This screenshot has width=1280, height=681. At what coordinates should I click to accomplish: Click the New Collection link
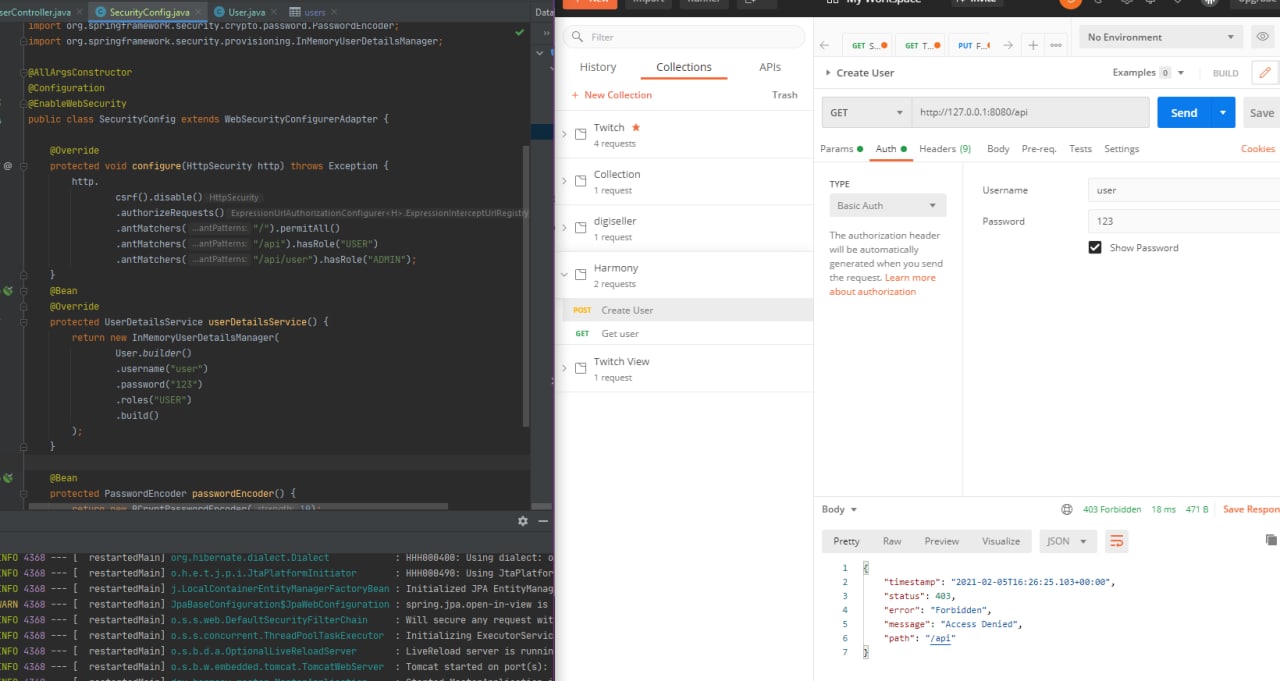point(611,95)
